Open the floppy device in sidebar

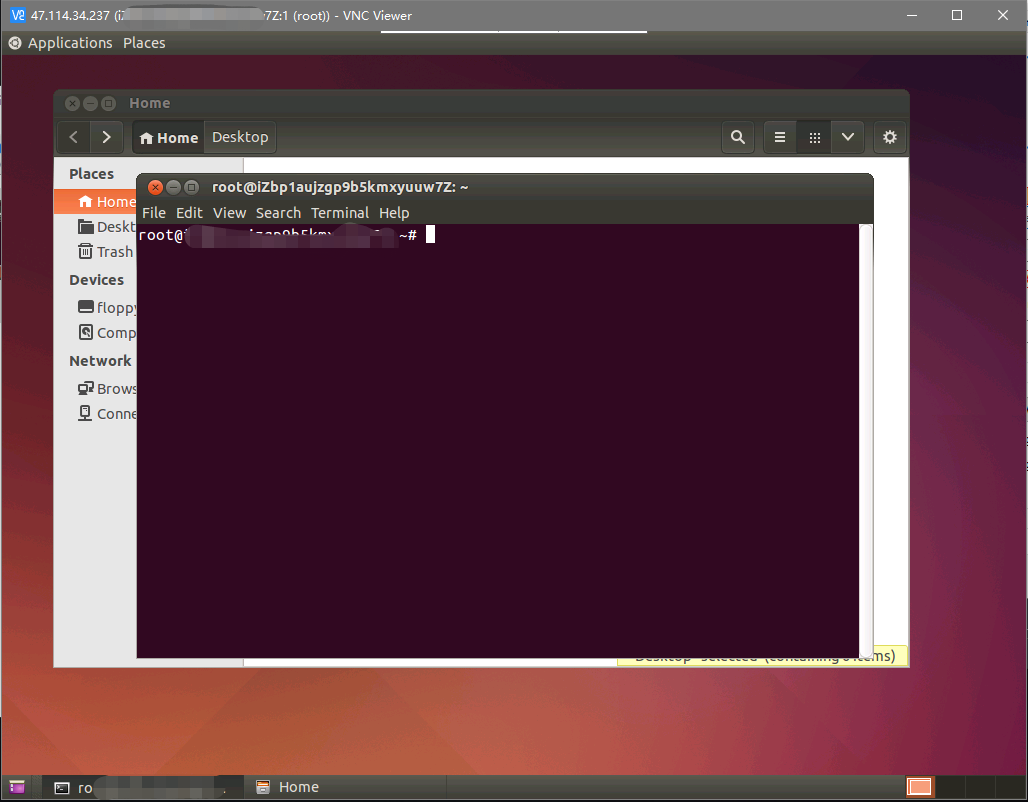click(96, 308)
